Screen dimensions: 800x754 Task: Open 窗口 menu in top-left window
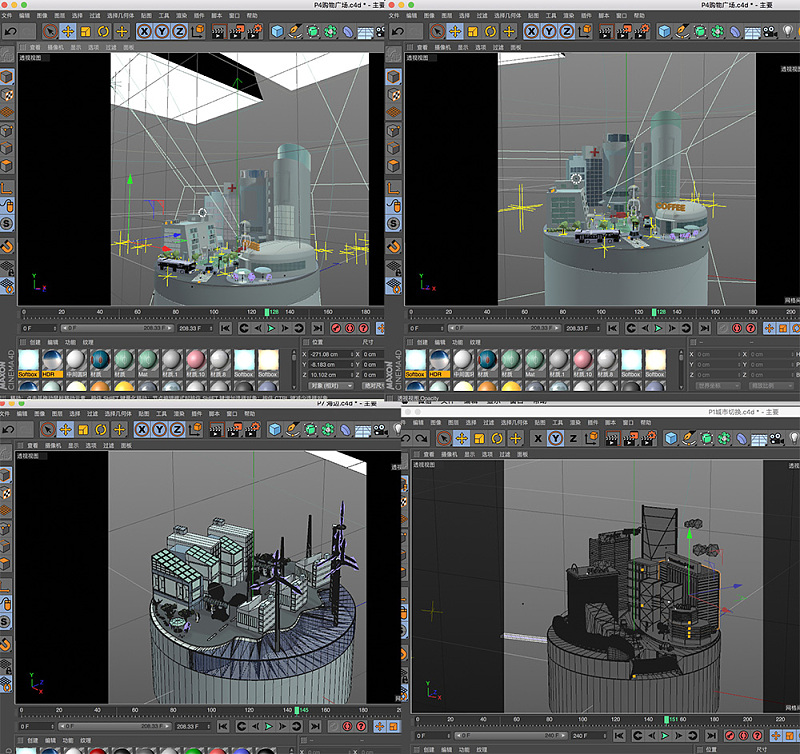[x=234, y=16]
